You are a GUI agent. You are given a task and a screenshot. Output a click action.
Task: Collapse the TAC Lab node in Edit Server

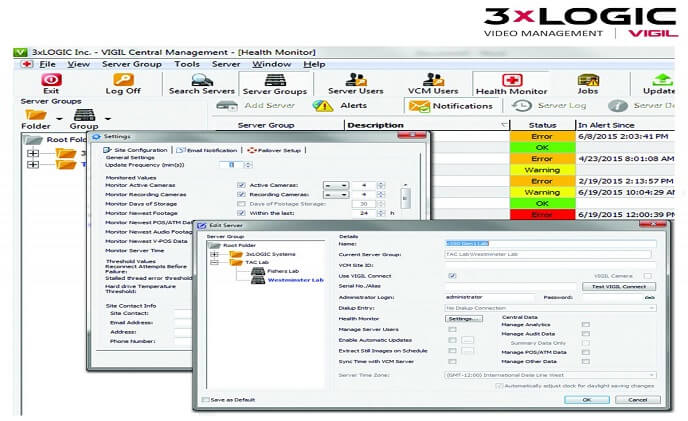(214, 263)
